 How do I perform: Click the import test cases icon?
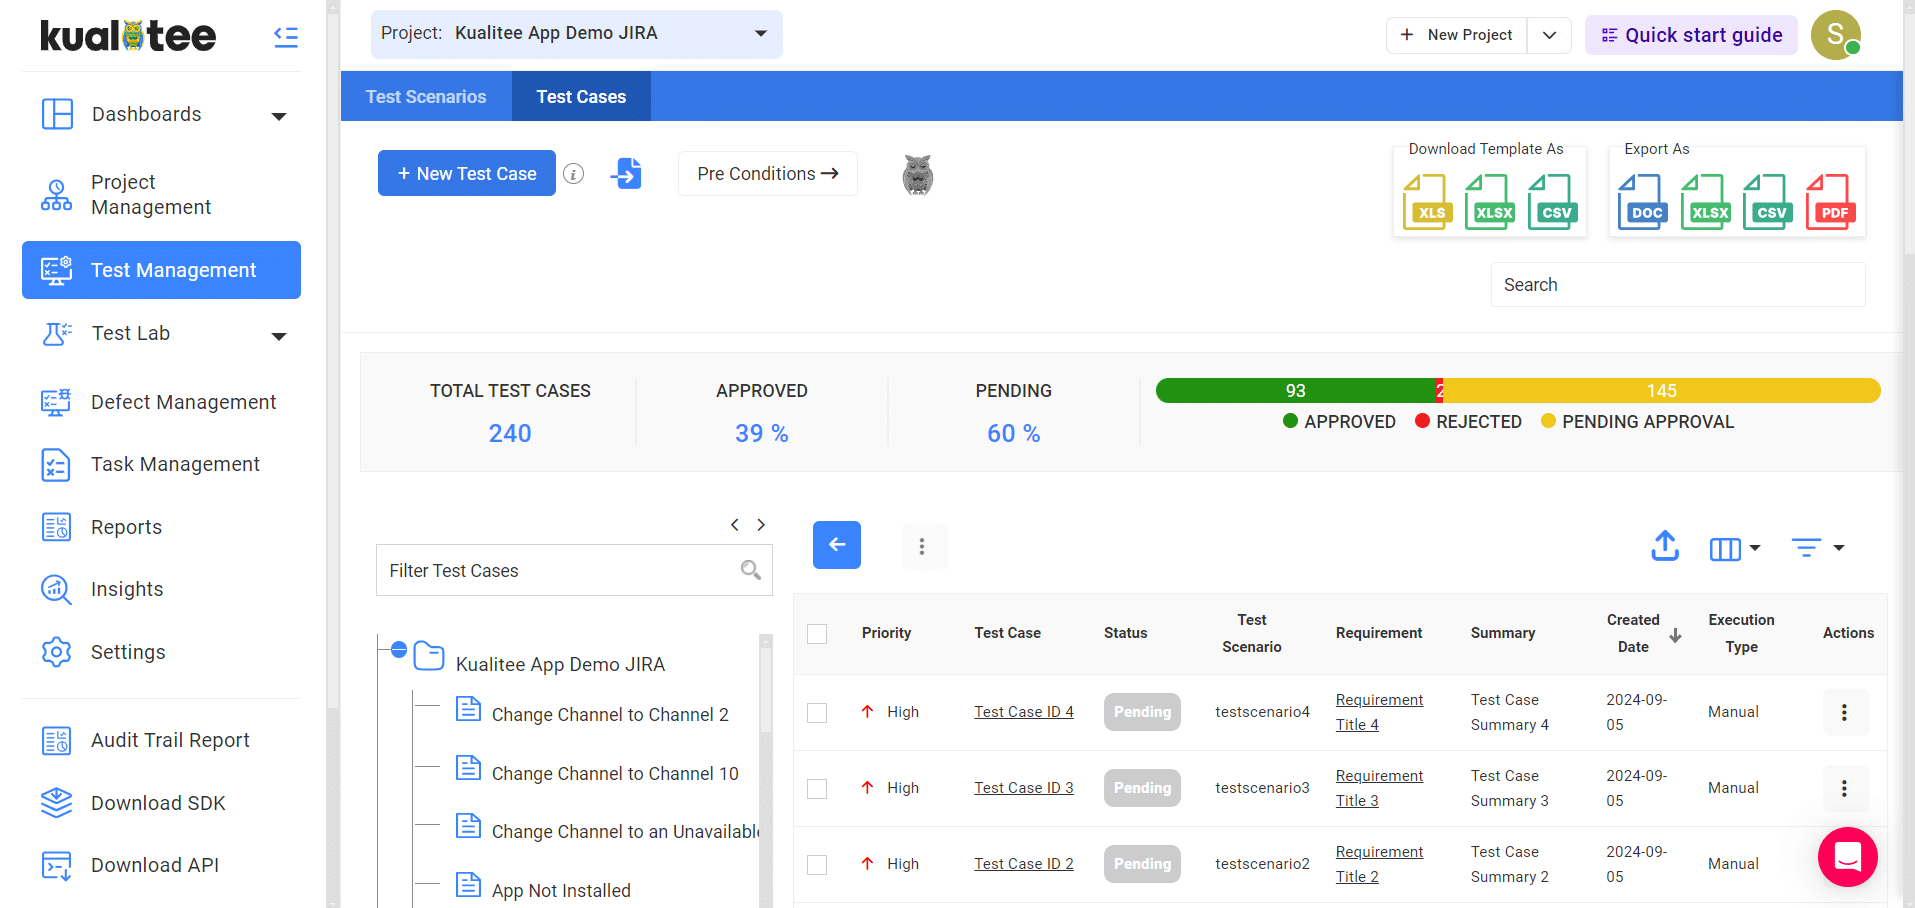(626, 174)
